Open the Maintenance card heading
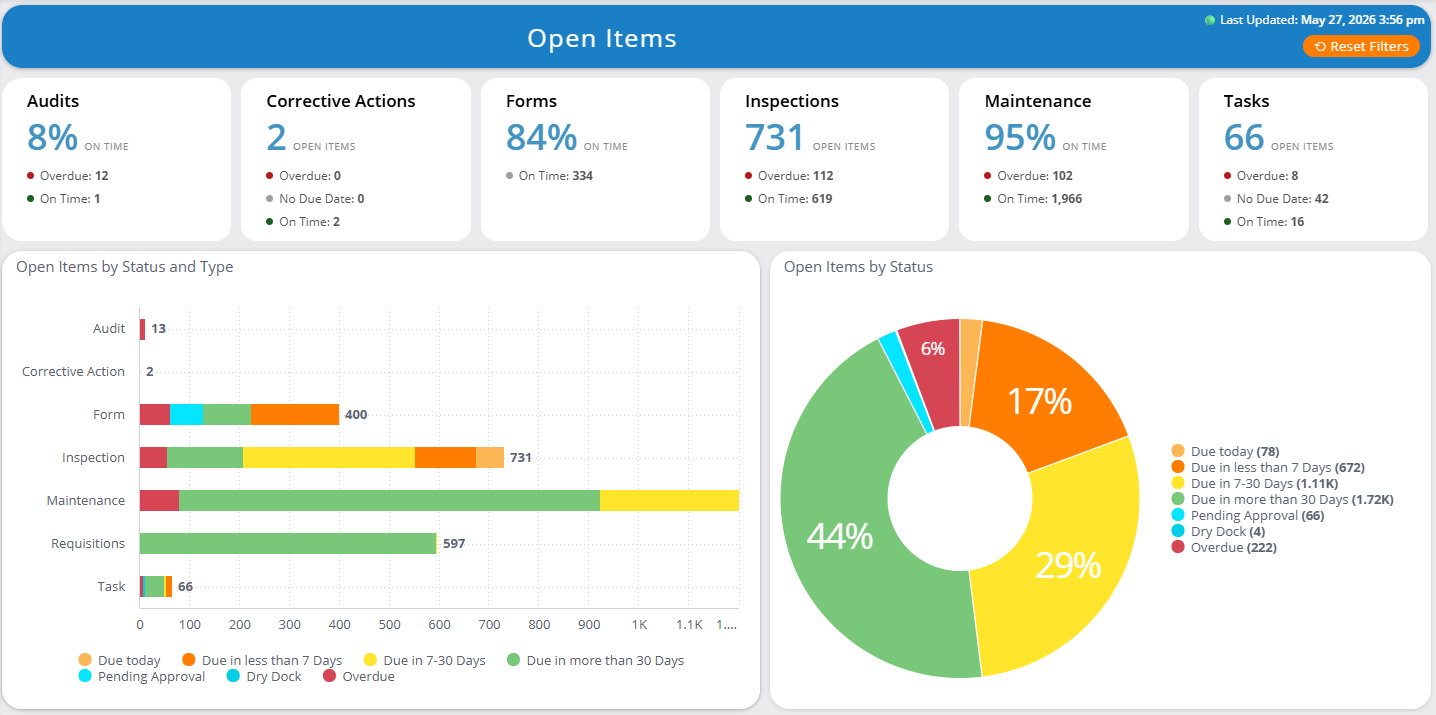The image size is (1436, 715). pyautogui.click(x=1038, y=101)
